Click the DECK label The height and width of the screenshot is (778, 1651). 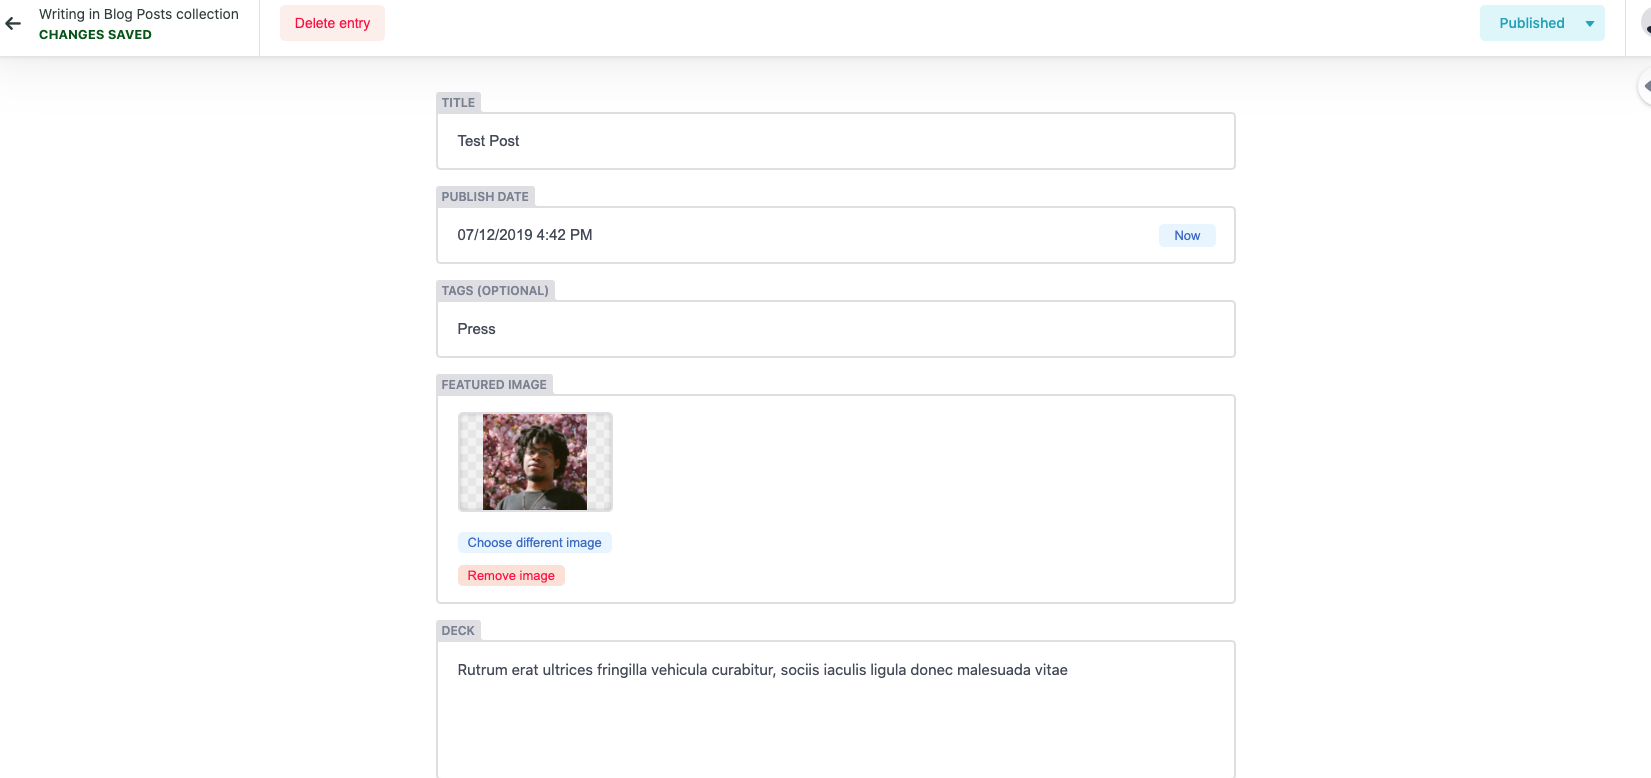click(458, 630)
